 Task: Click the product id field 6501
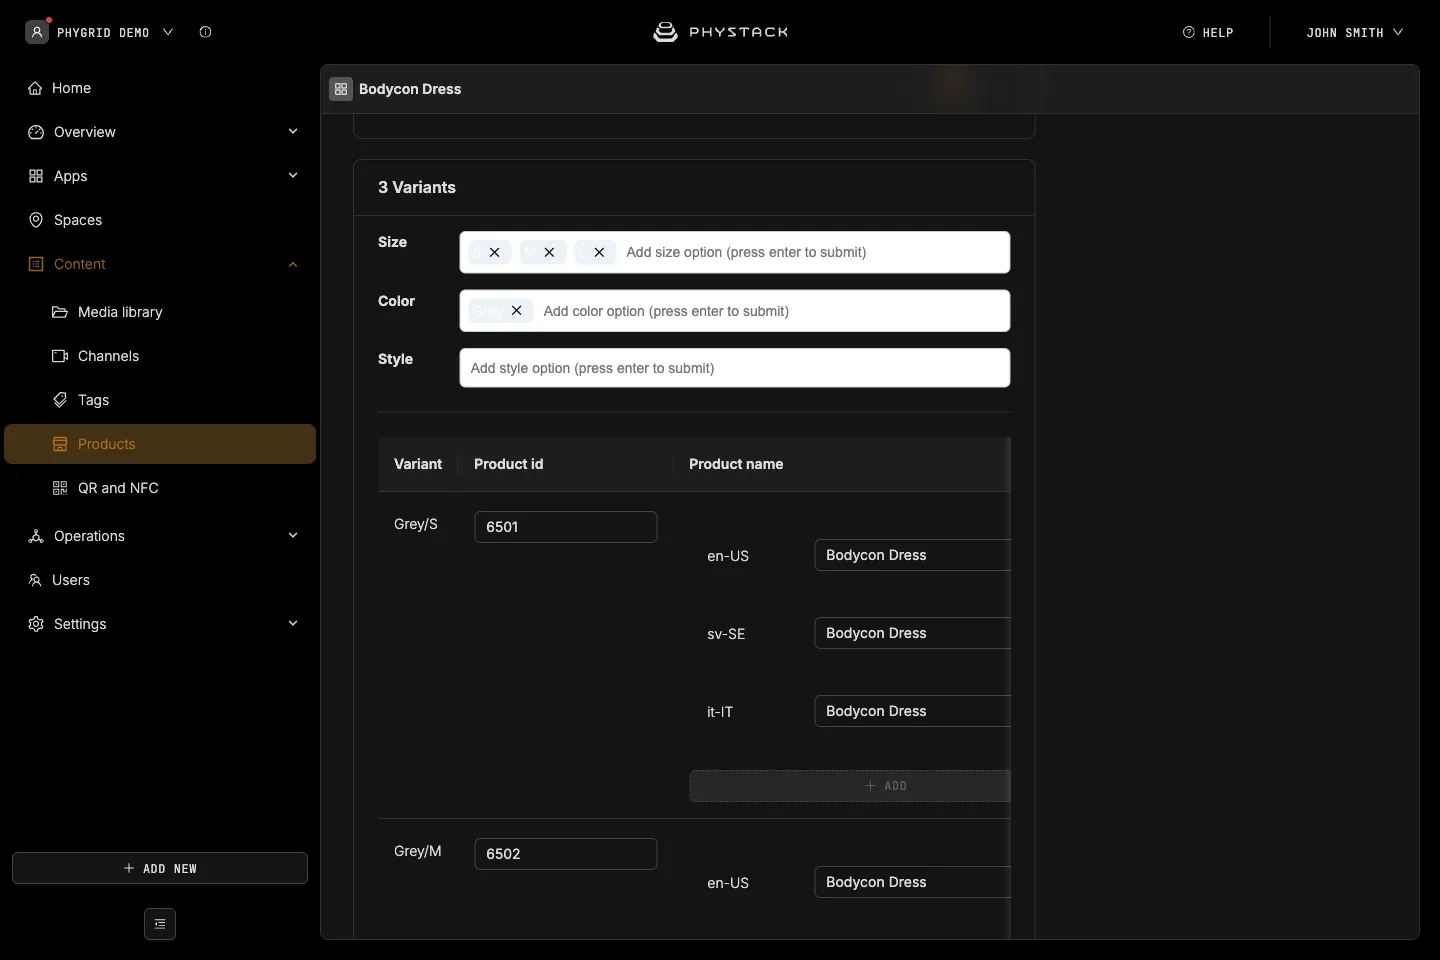(x=566, y=527)
